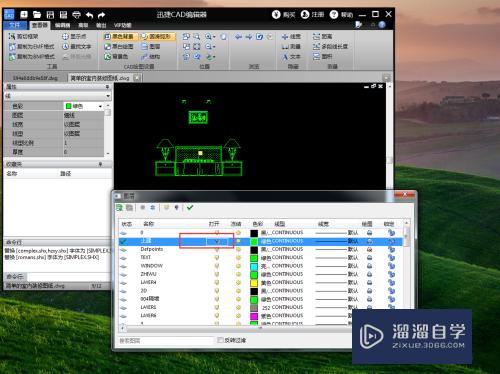Click the Area (面积) measurement tool
This screenshot has width=500, height=374.
(322, 57)
